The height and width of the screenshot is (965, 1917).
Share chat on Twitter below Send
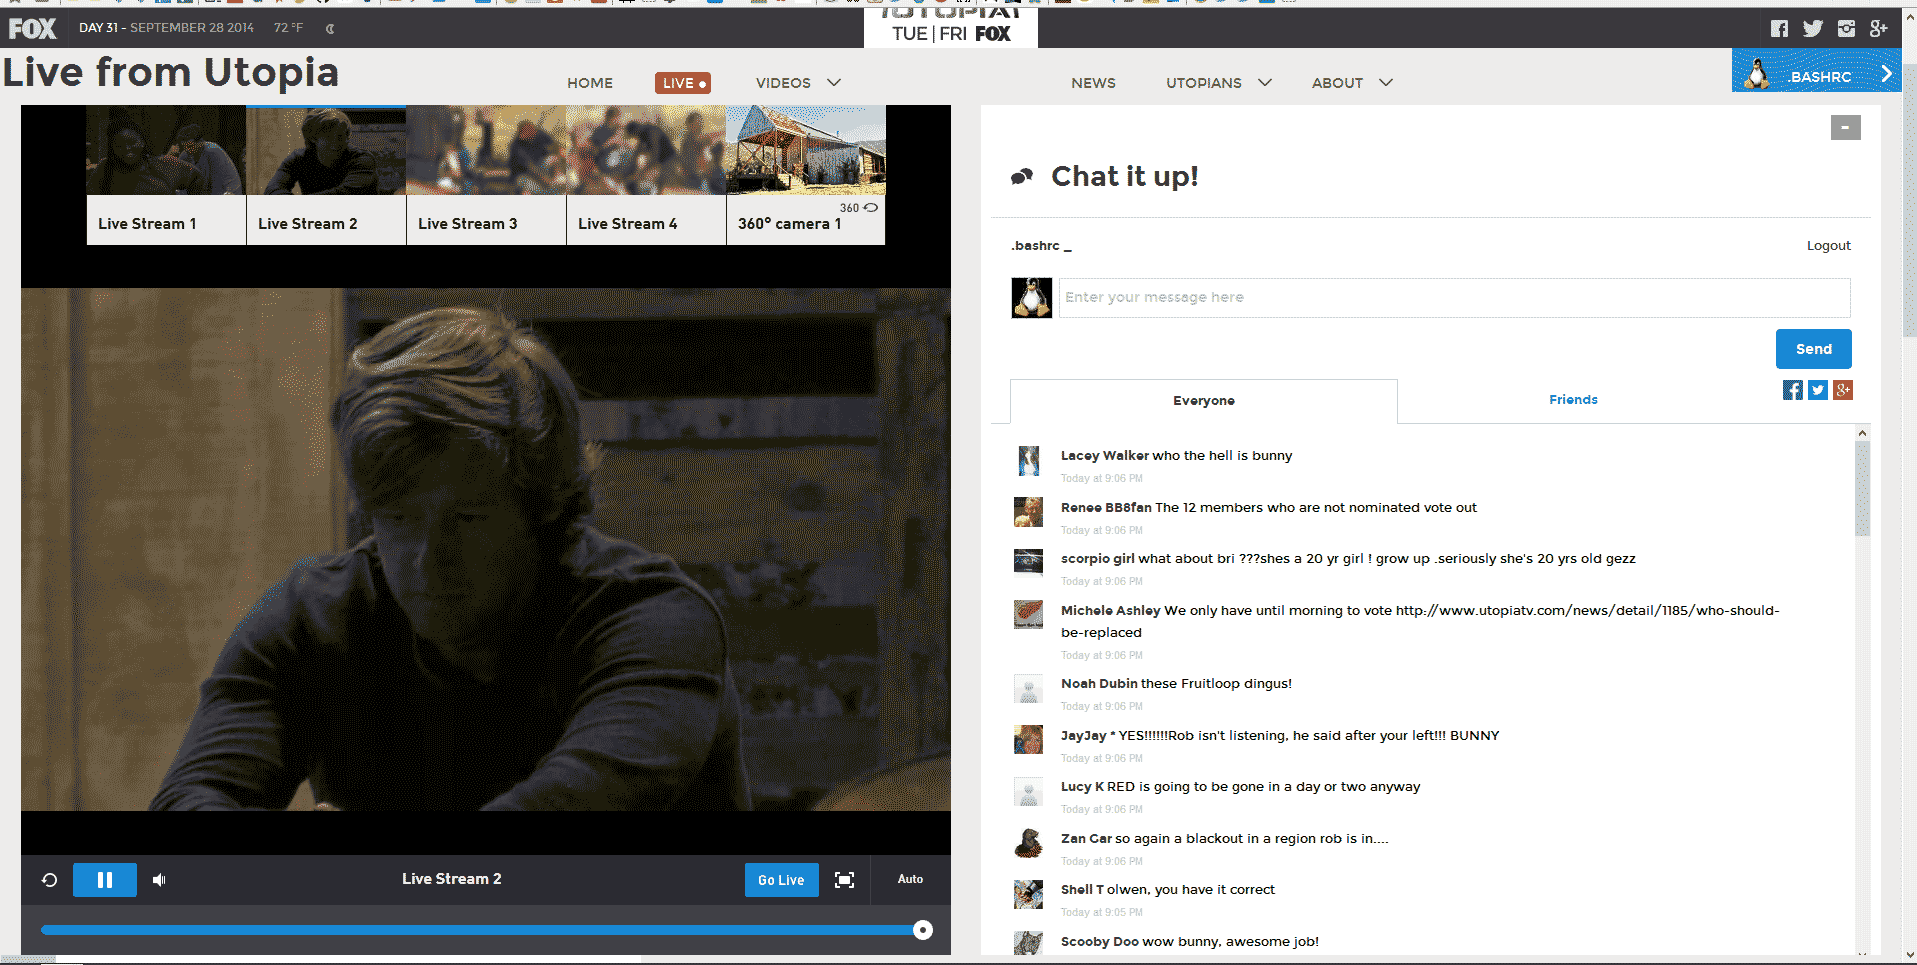click(1818, 390)
